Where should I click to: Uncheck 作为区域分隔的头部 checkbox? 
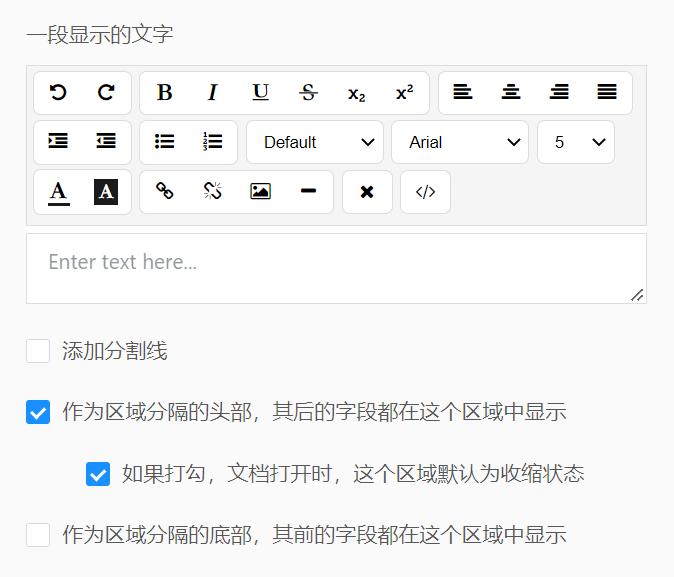38,412
